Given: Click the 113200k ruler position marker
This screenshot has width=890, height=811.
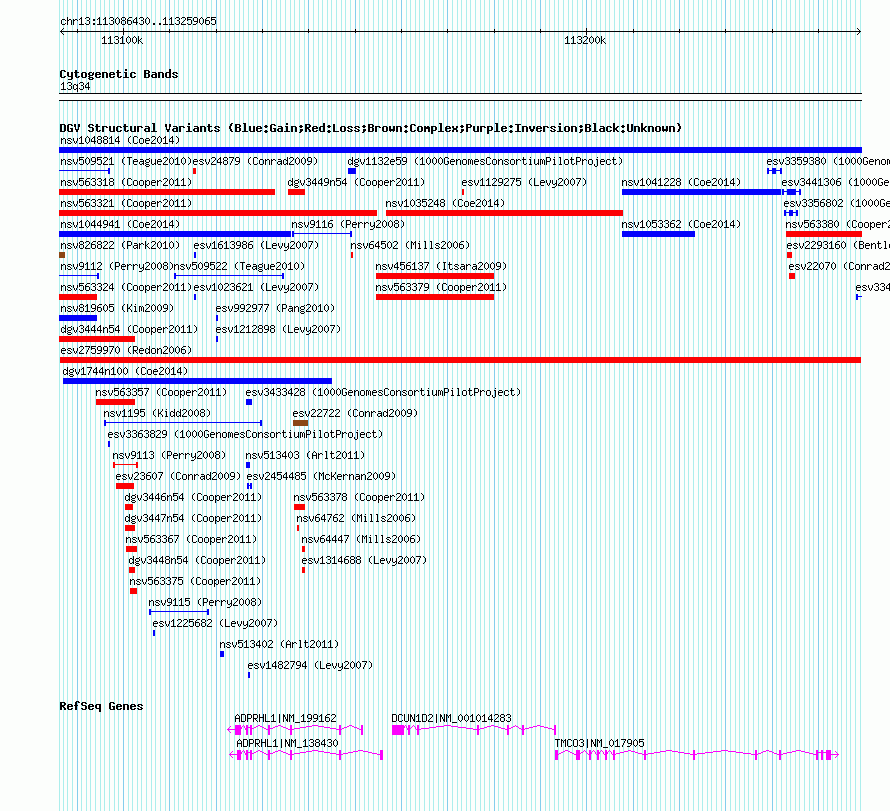Looking at the screenshot, I should tap(585, 40).
